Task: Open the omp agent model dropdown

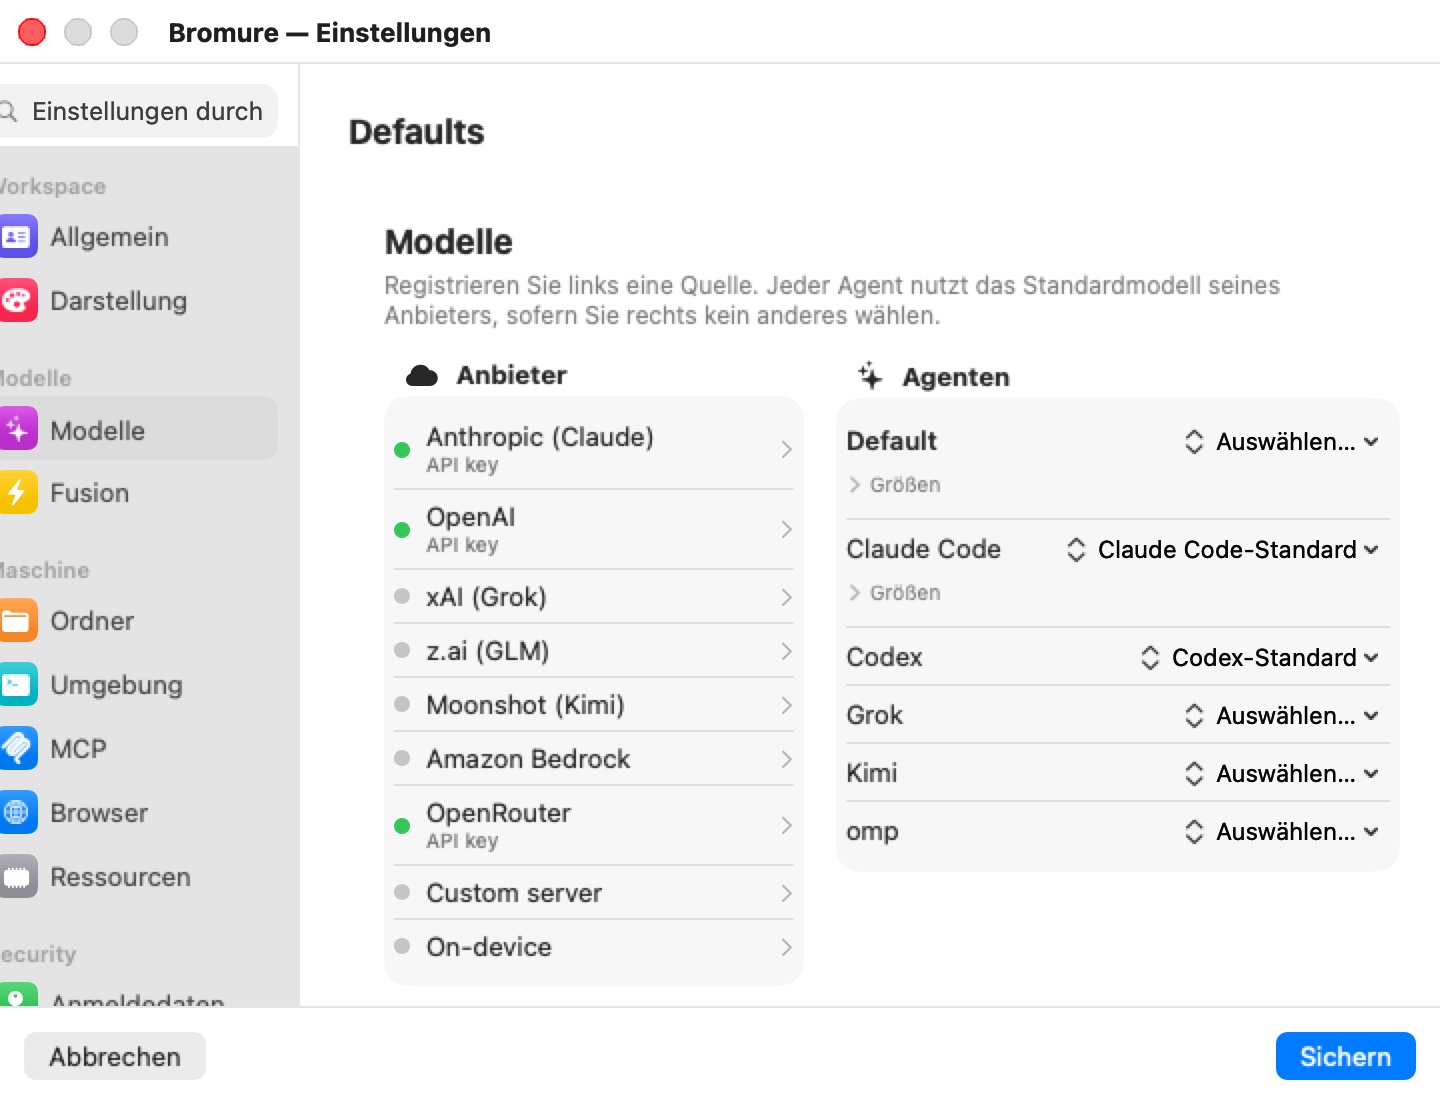Action: pyautogui.click(x=1282, y=832)
